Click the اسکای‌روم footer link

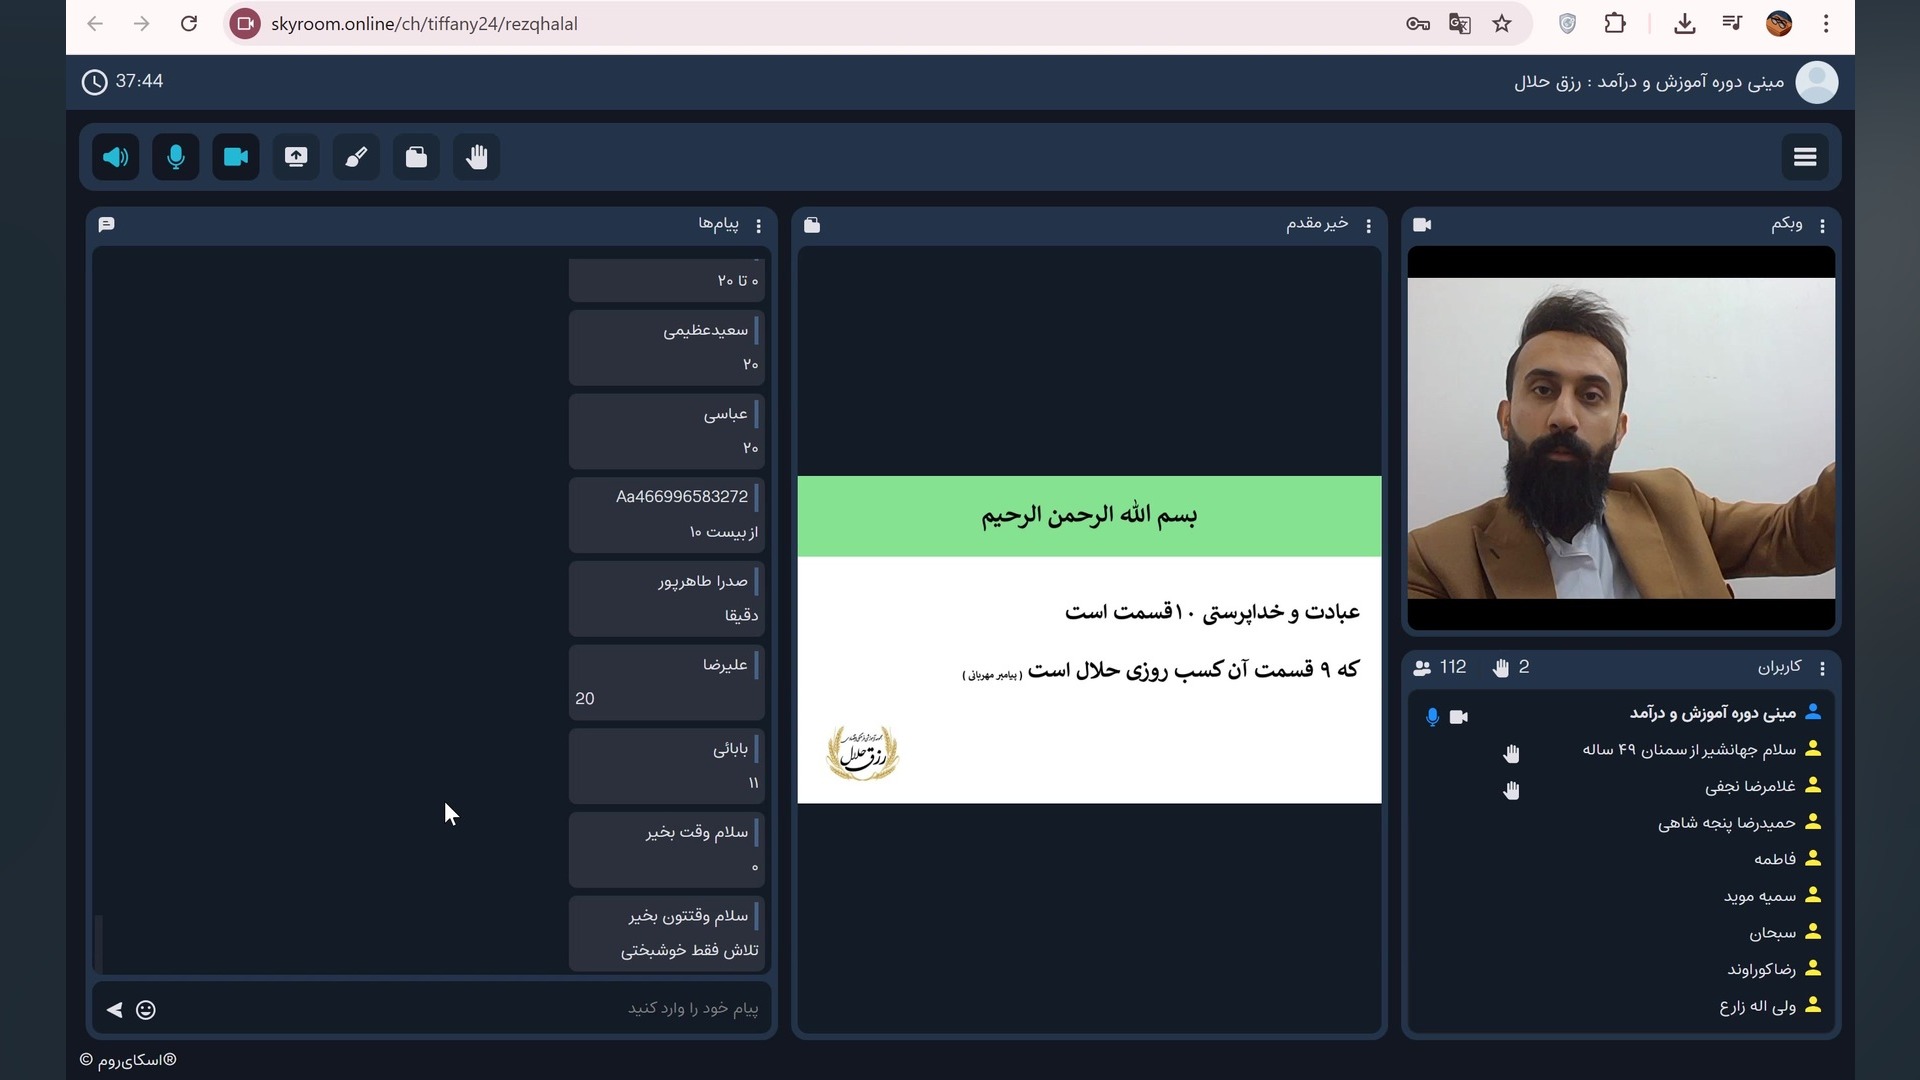[128, 1060]
